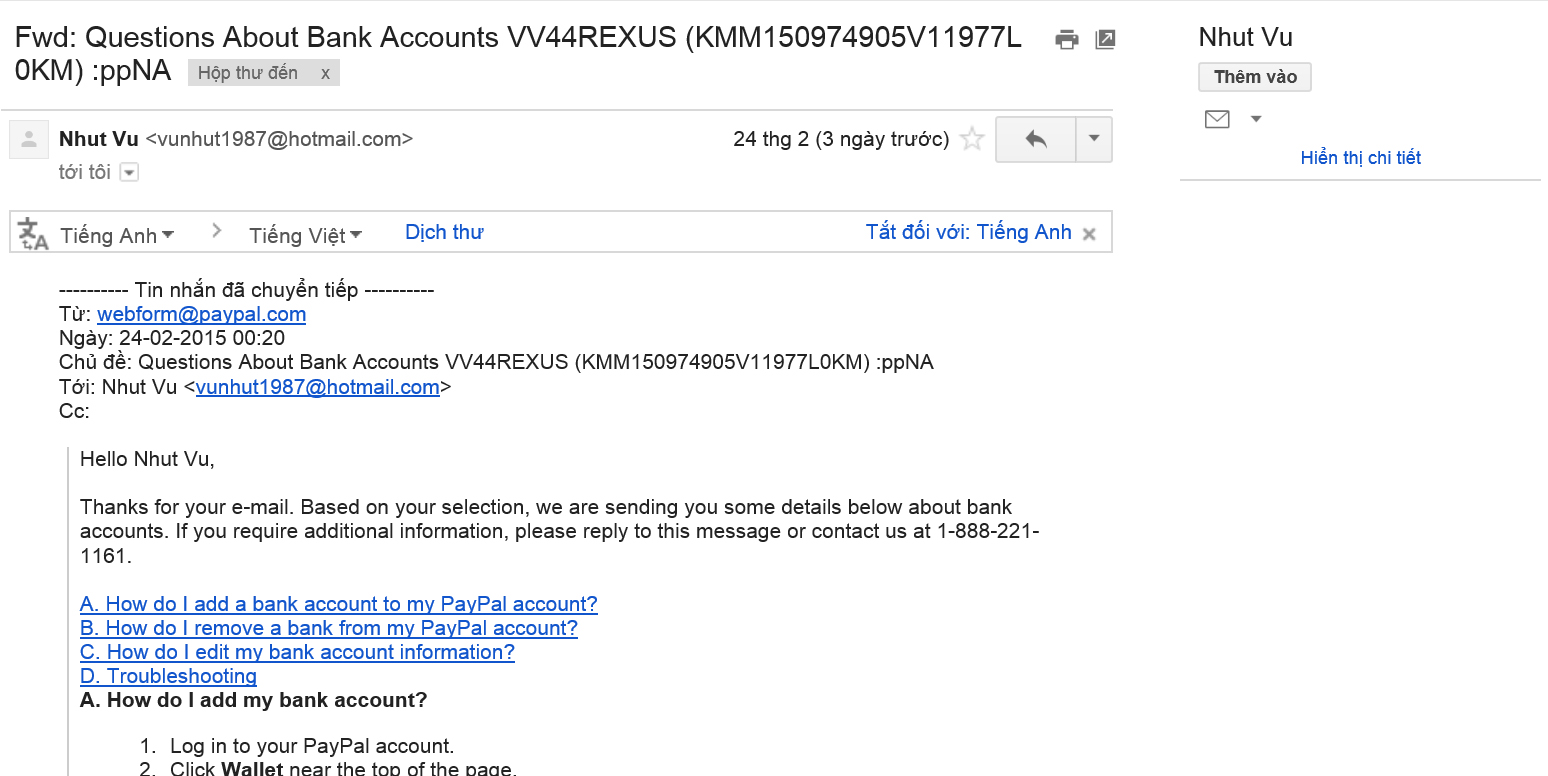The image size is (1548, 776).
Task: Star this email from Nhut Vu
Action: point(972,140)
